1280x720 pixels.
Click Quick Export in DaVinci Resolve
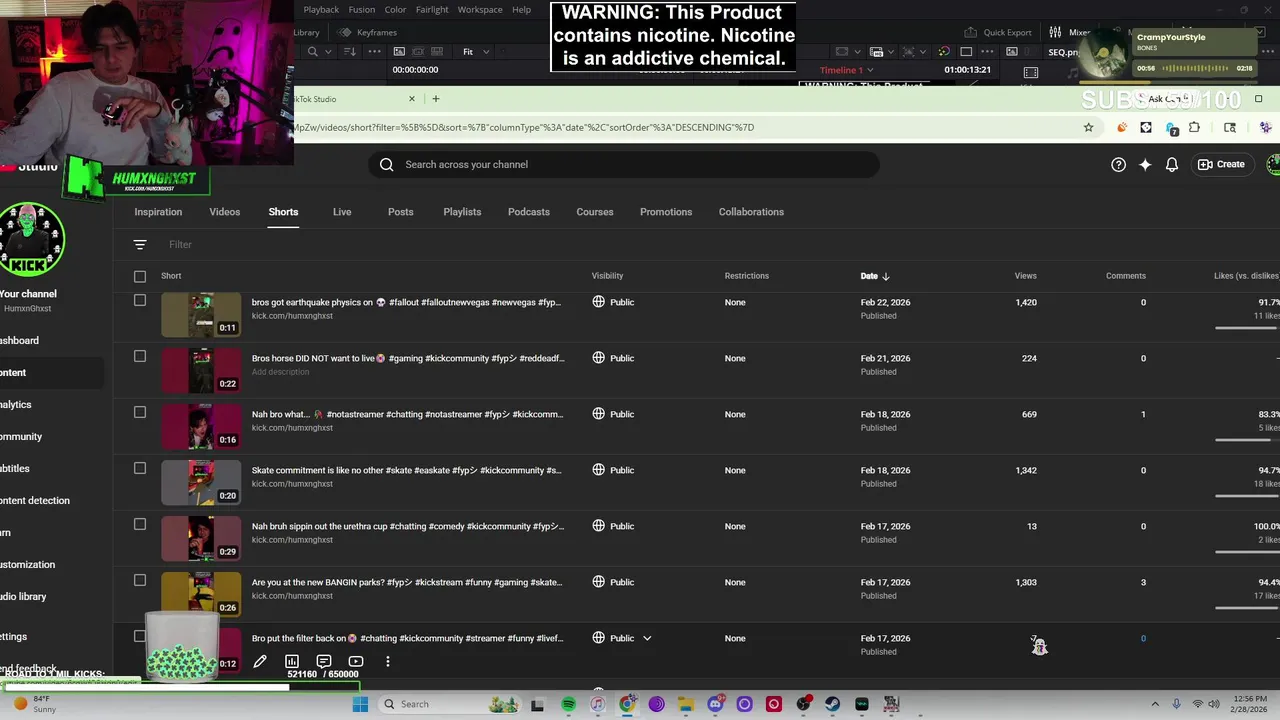998,33
